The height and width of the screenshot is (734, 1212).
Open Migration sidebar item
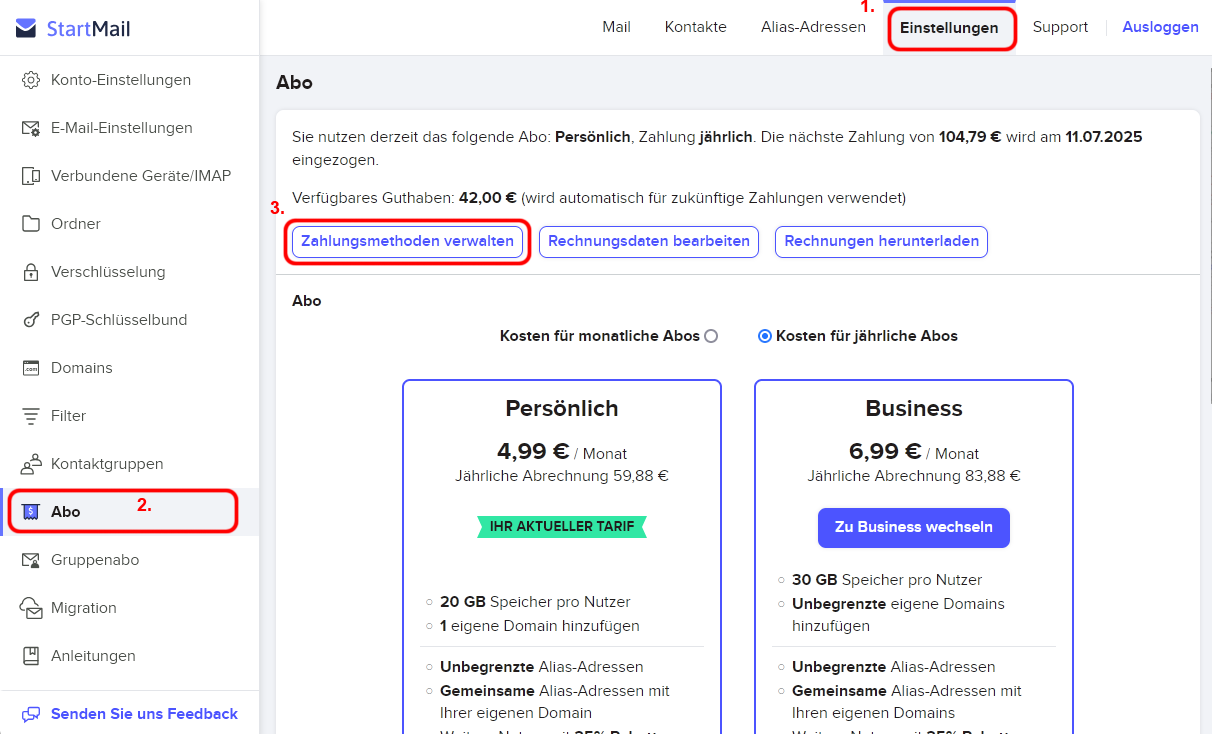[129, 608]
